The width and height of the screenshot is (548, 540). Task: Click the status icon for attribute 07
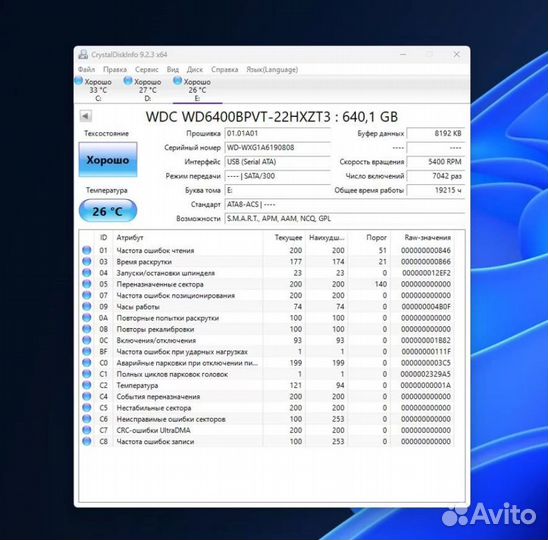(x=87, y=295)
